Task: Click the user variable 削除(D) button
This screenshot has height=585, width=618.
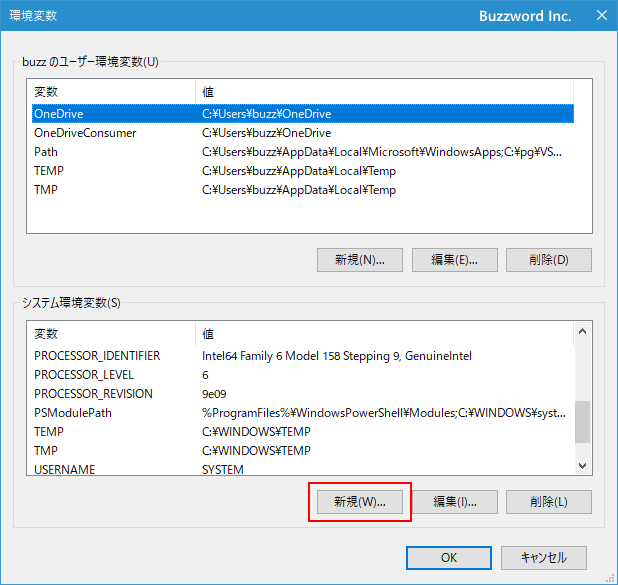Action: (x=549, y=260)
